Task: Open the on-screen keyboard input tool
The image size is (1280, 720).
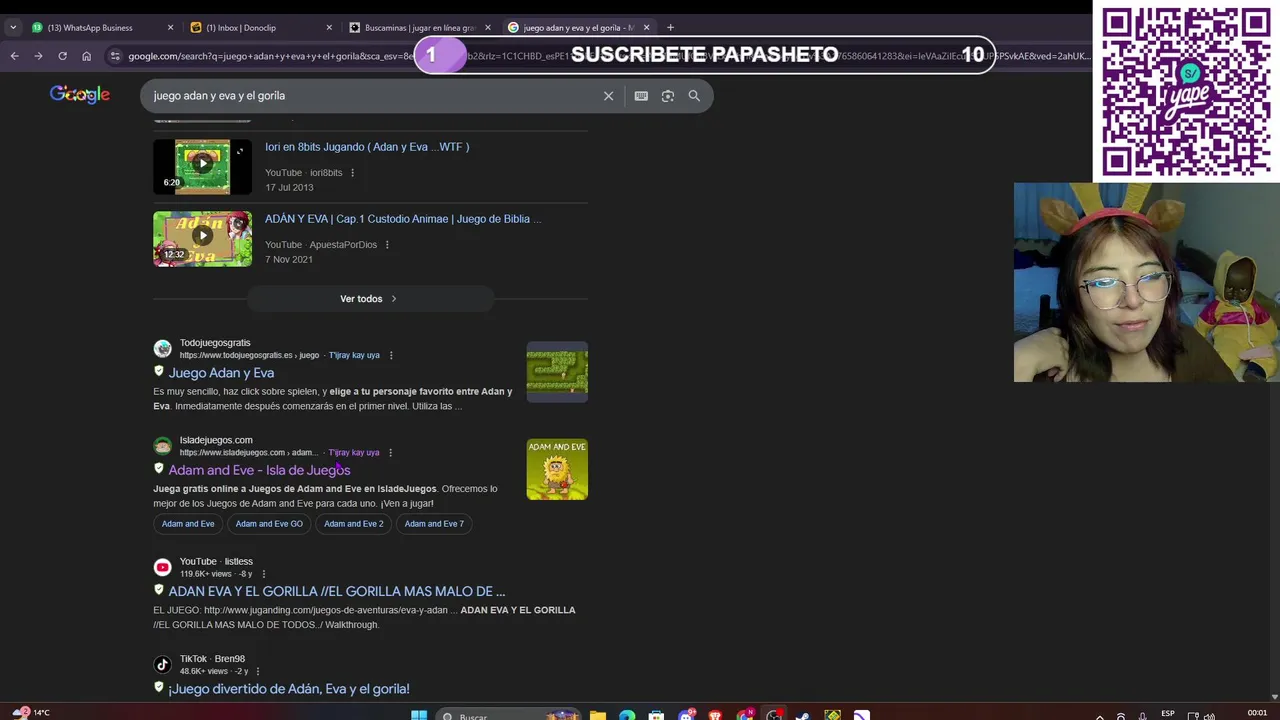Action: pos(641,96)
